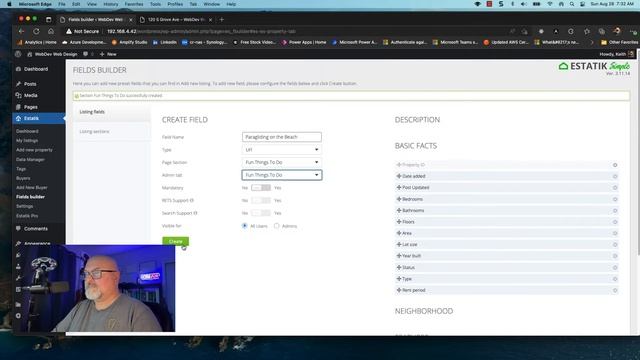
Task: Click the Search Support help icon
Action: click(x=195, y=213)
